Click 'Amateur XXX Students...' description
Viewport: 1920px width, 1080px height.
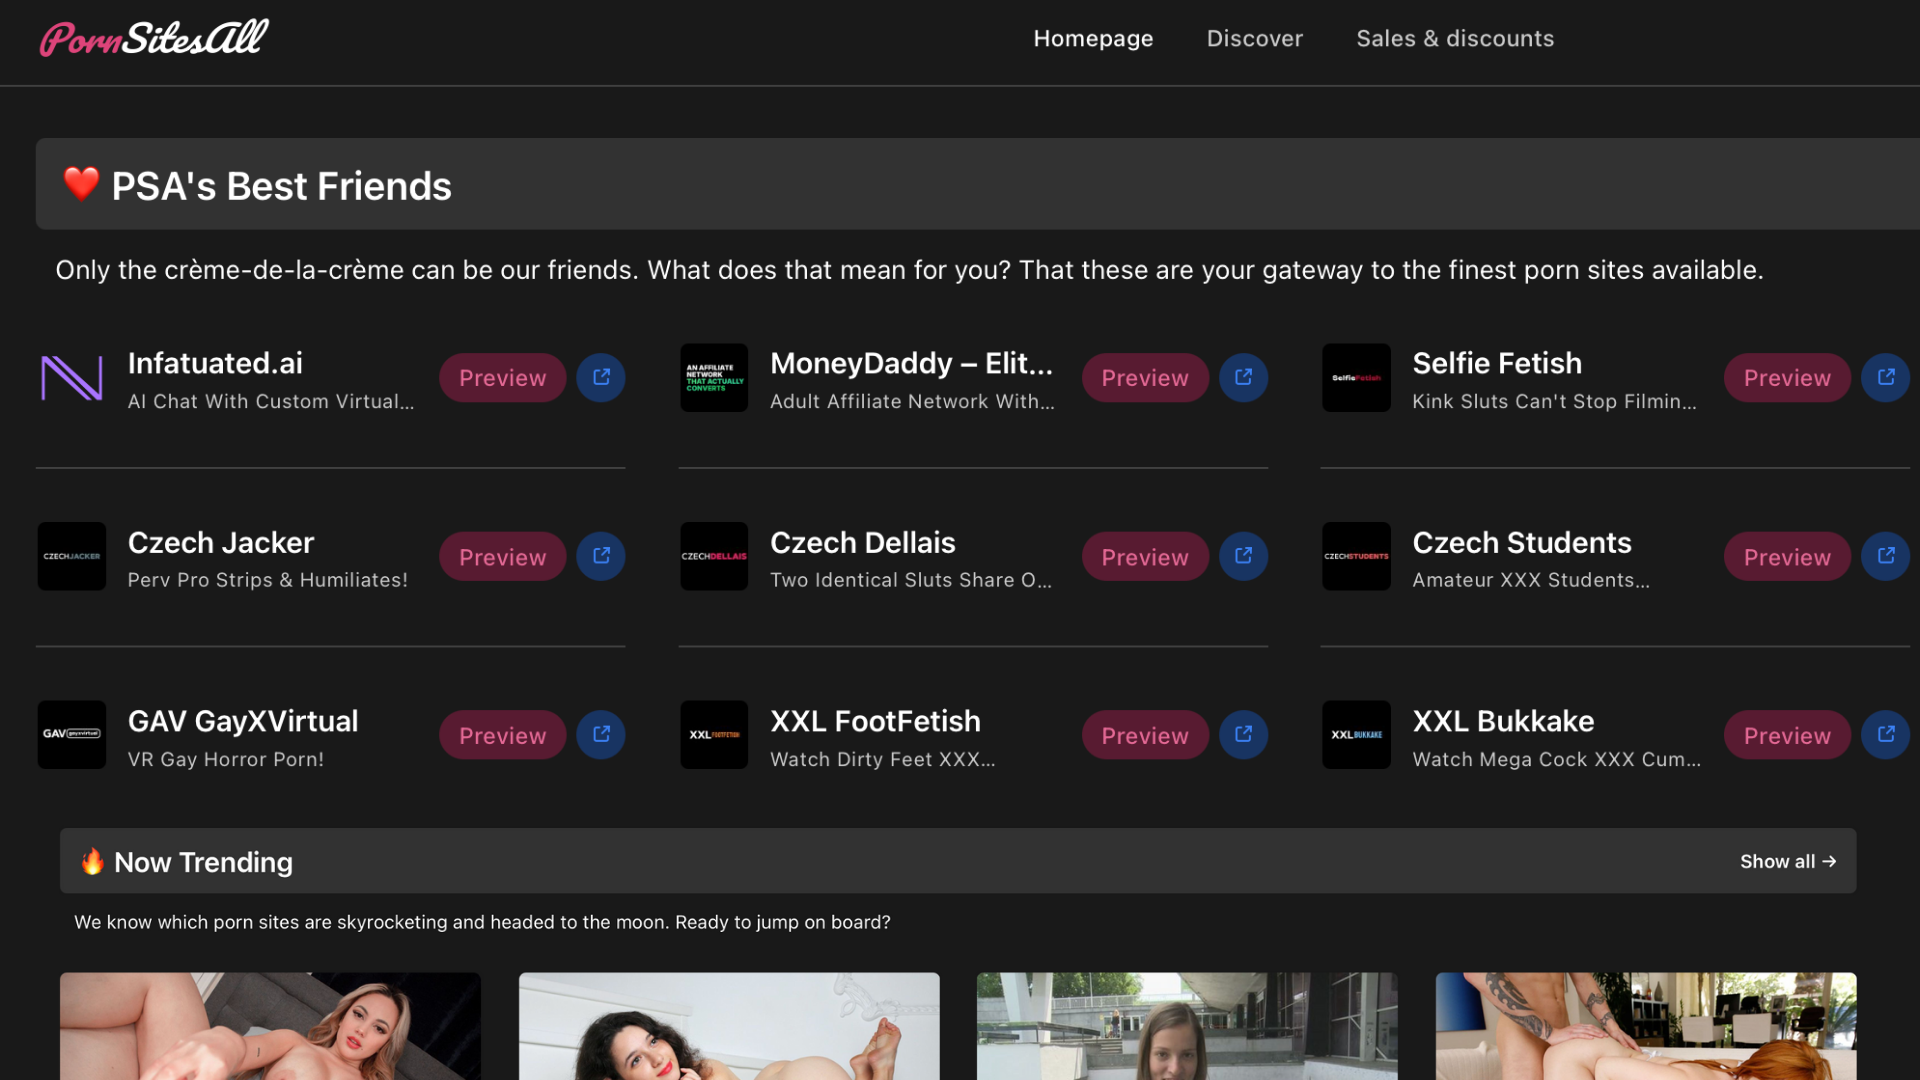click(1531, 580)
